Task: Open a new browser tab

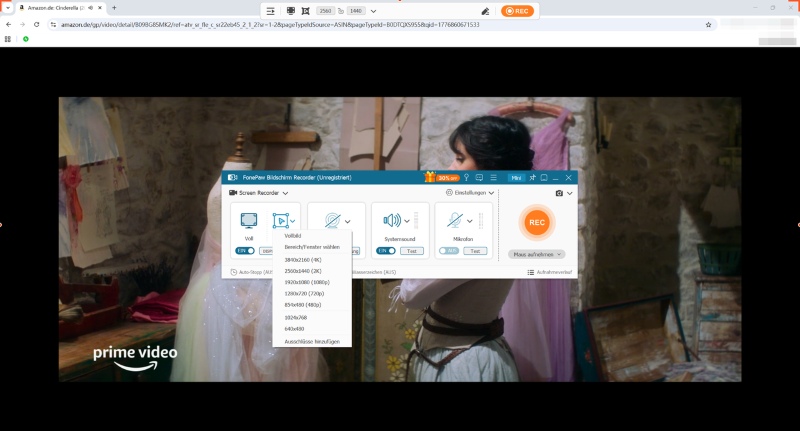Action: tap(114, 8)
